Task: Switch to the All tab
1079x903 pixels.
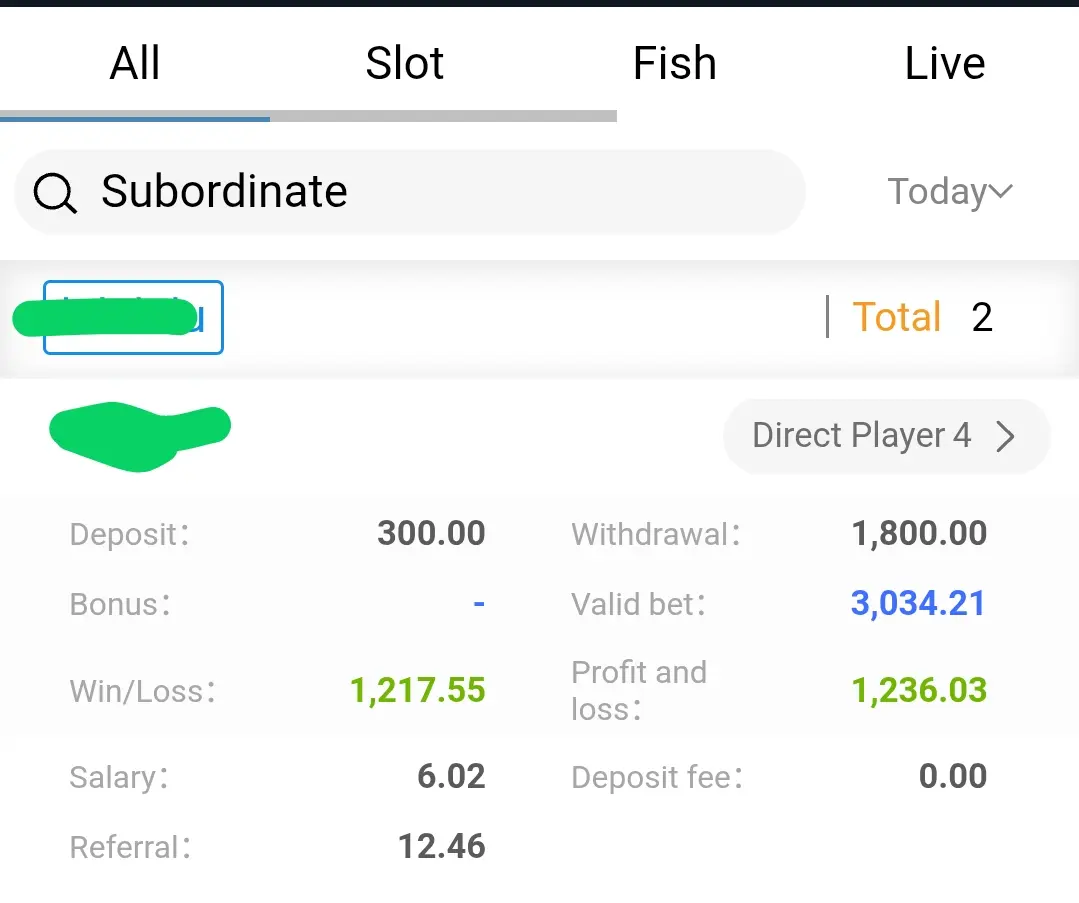Action: [x=135, y=63]
